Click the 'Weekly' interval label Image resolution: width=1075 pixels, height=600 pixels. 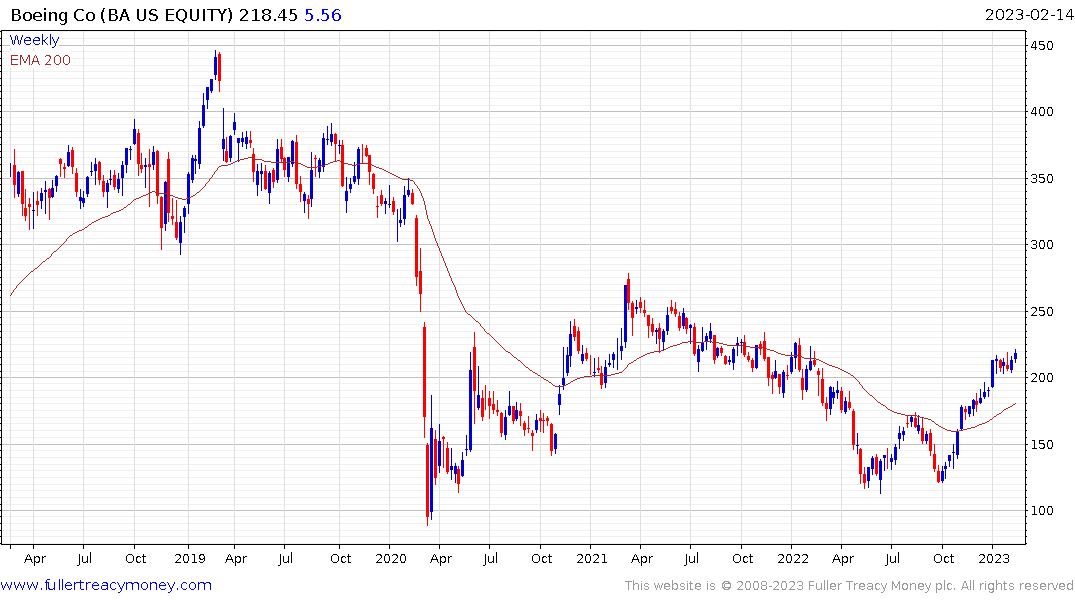(x=34, y=40)
